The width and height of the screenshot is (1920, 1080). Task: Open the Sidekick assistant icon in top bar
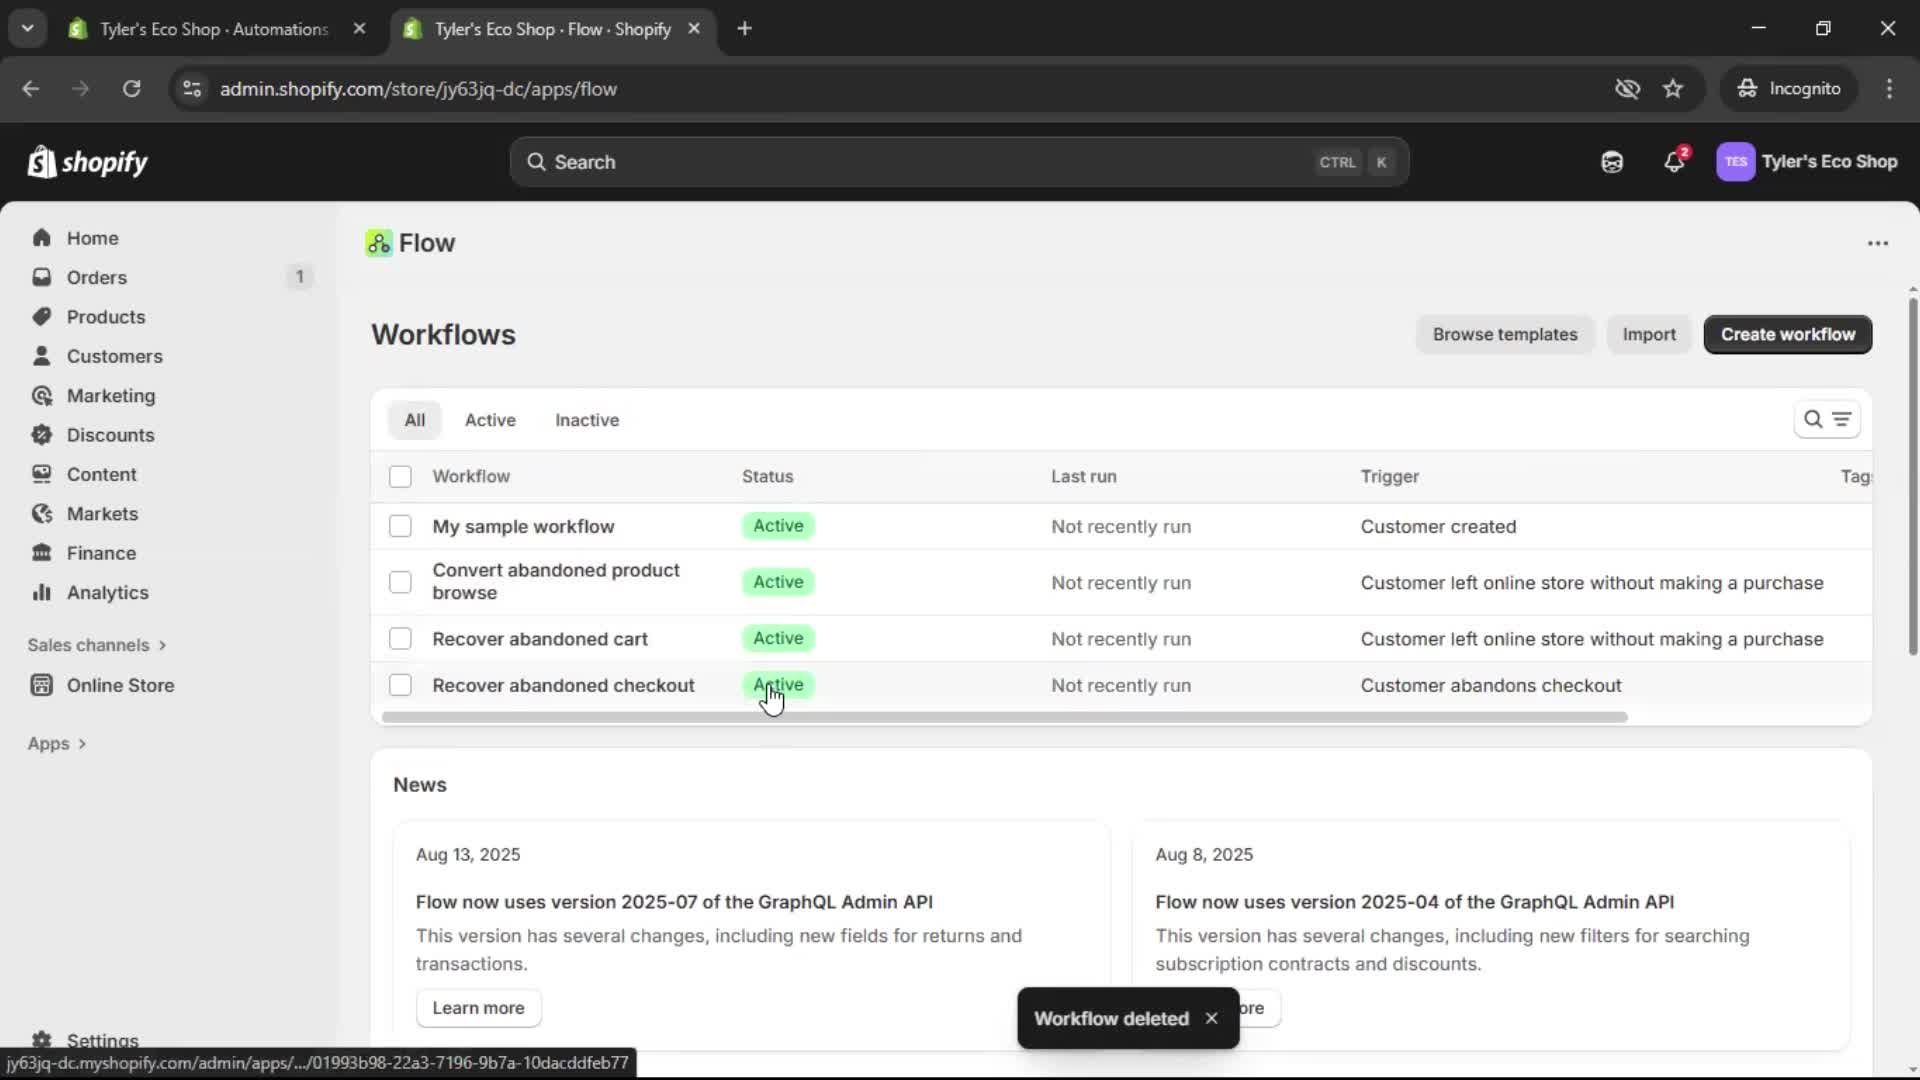pyautogui.click(x=1612, y=162)
